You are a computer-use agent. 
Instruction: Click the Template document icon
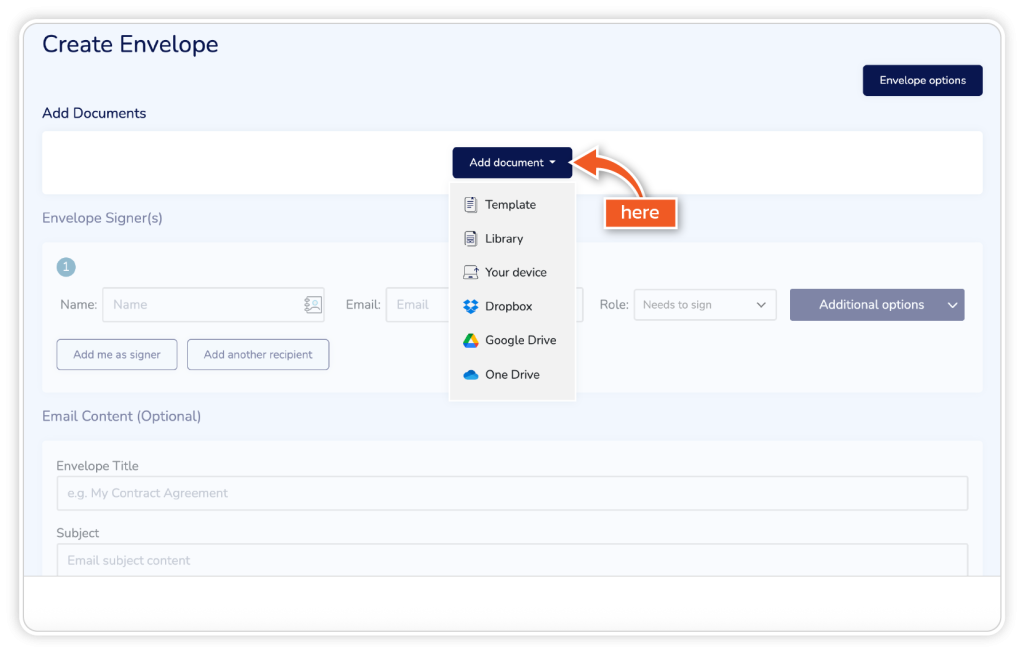[x=470, y=205]
